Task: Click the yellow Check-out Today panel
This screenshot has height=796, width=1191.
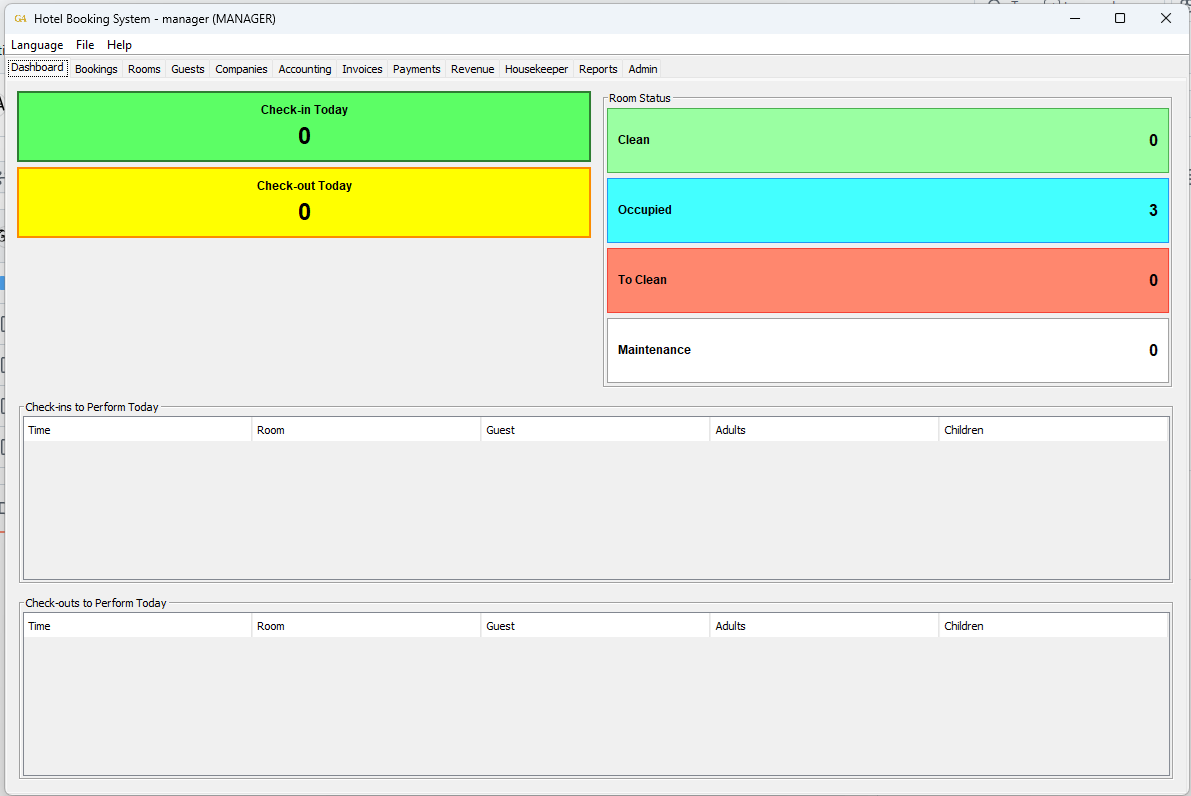Action: click(x=304, y=202)
